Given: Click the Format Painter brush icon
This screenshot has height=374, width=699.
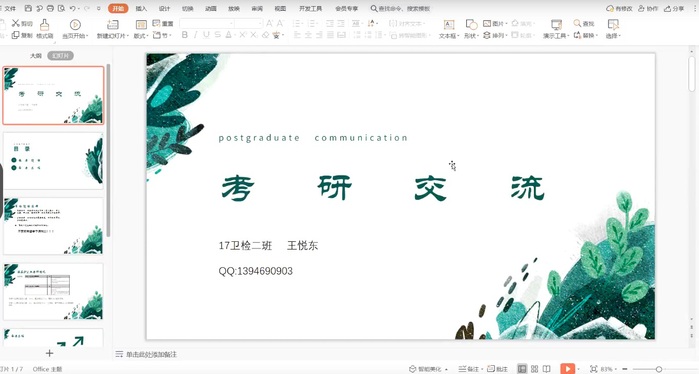Looking at the screenshot, I should click(45, 24).
